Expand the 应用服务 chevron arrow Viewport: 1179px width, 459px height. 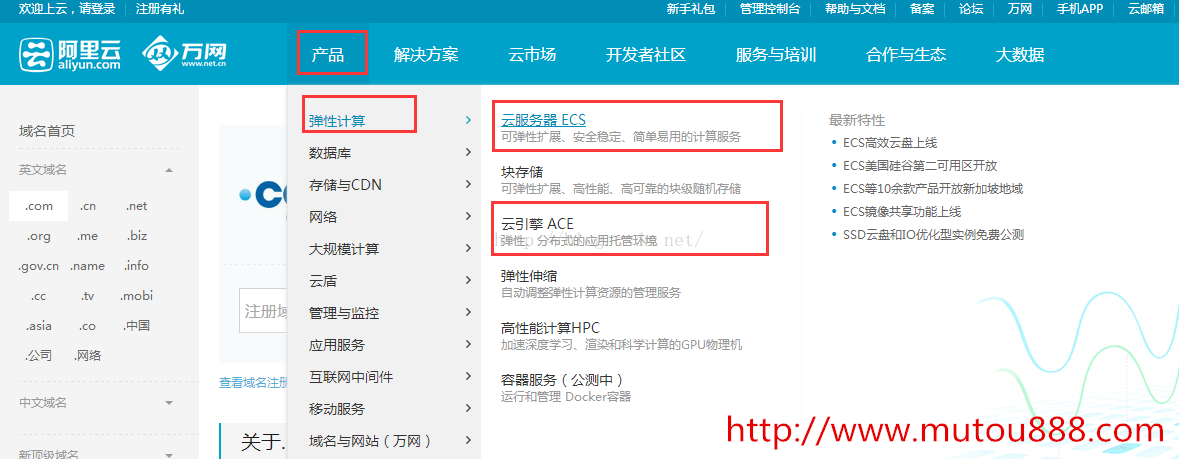click(x=468, y=345)
